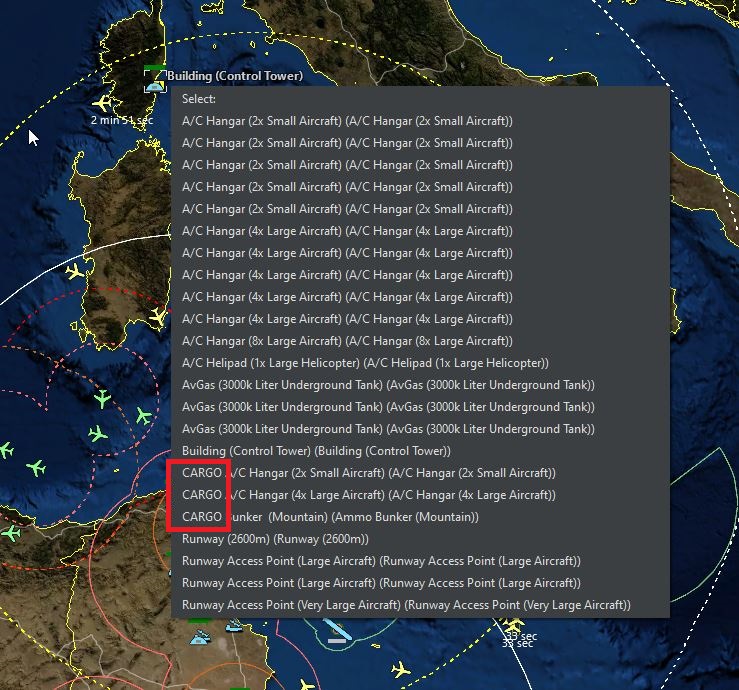Select the Building (Control Tower) unit icon on map
739x690 pixels.
pyautogui.click(x=155, y=86)
